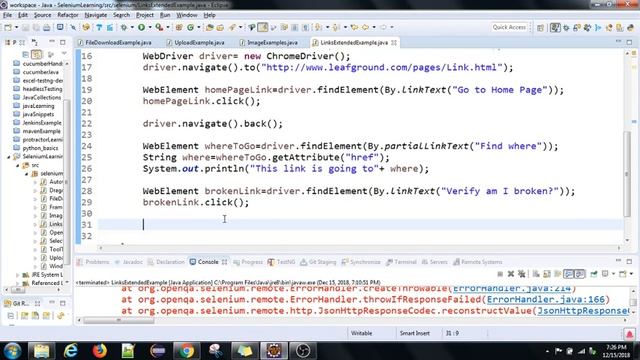This screenshot has width=640, height=360.
Task: Open the JsonHttpResponse stack trace link
Action: tap(583, 311)
